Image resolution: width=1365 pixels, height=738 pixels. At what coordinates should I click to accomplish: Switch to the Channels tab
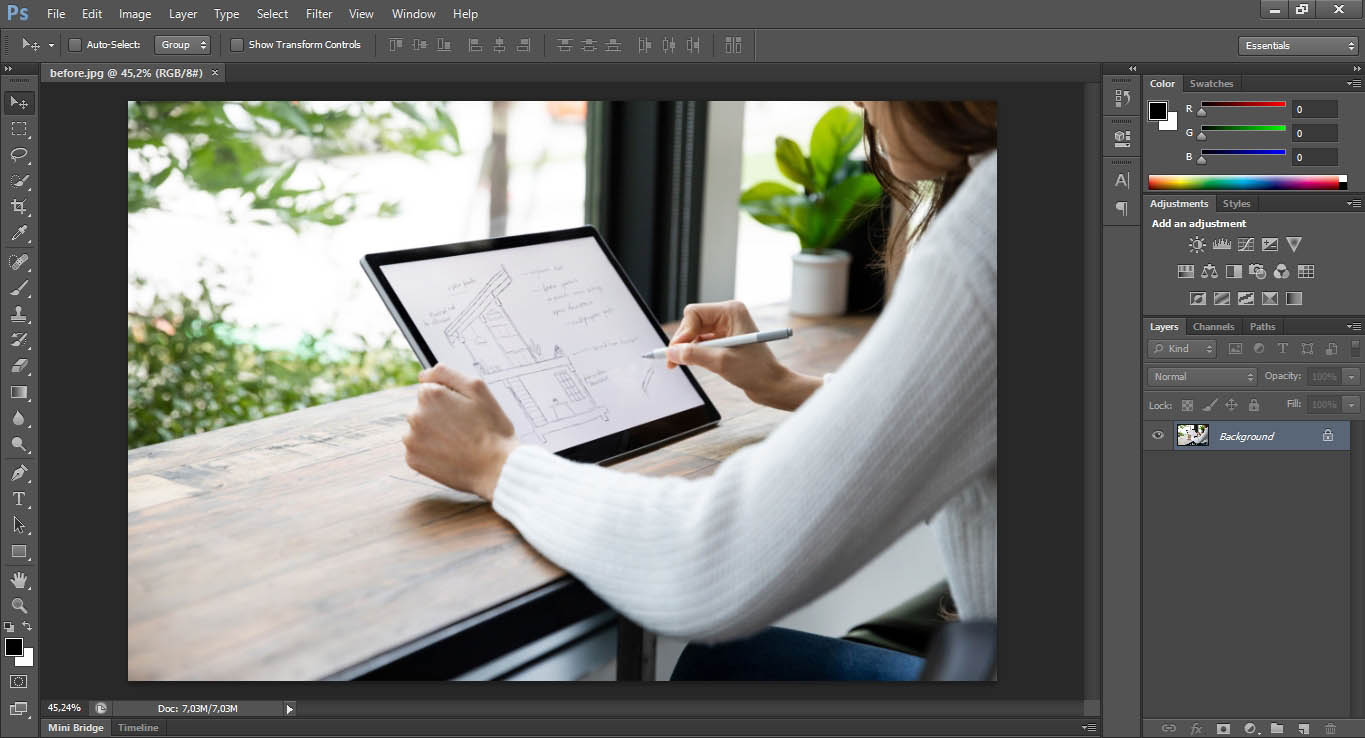[x=1213, y=326]
